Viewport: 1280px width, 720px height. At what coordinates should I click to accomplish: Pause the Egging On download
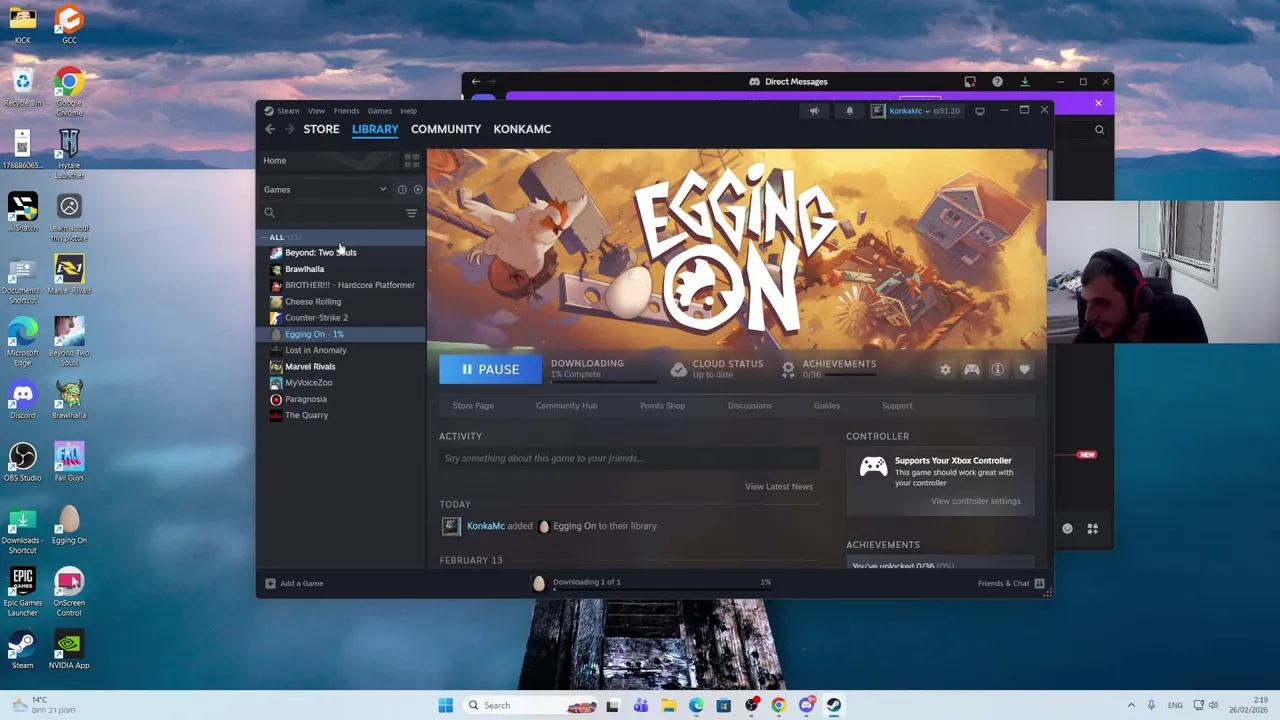[490, 370]
